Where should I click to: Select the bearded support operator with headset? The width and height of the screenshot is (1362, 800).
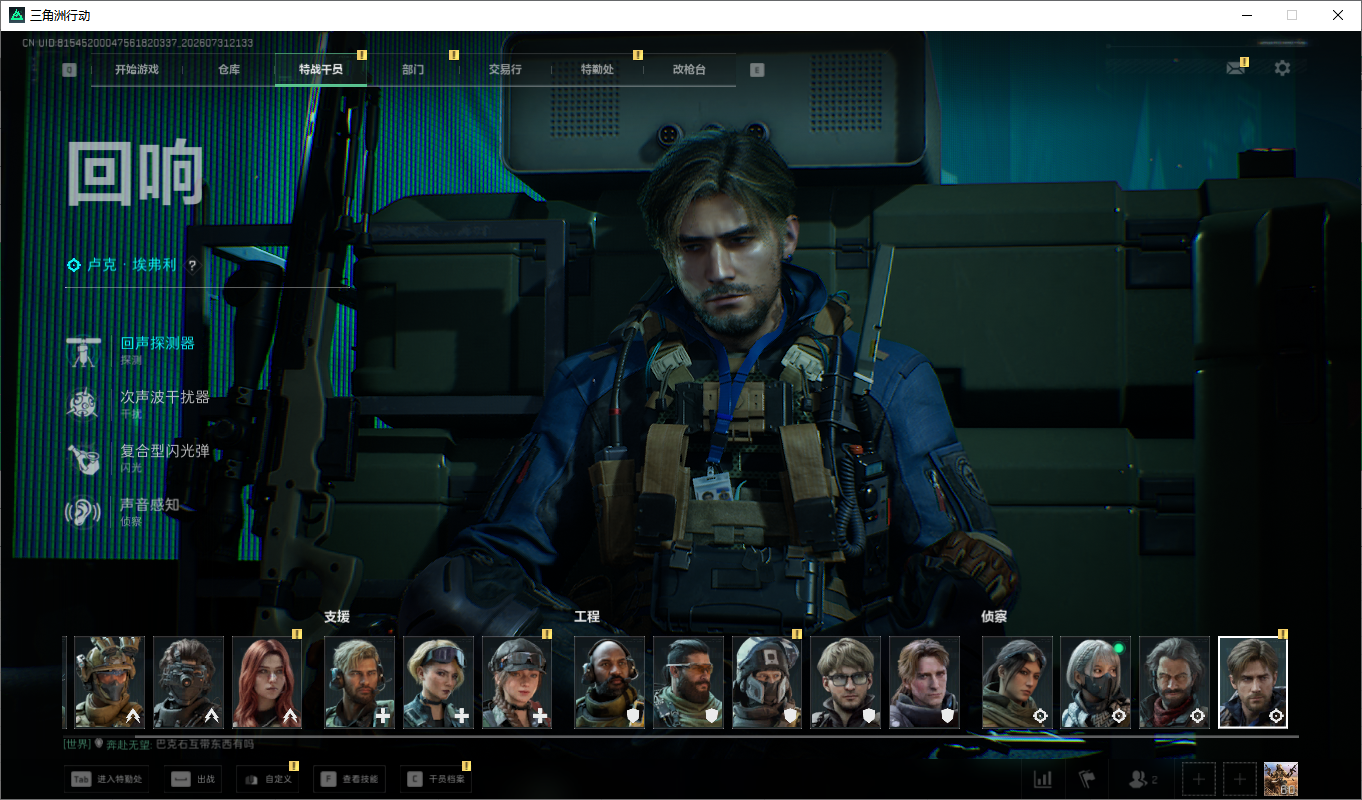pyautogui.click(x=360, y=682)
